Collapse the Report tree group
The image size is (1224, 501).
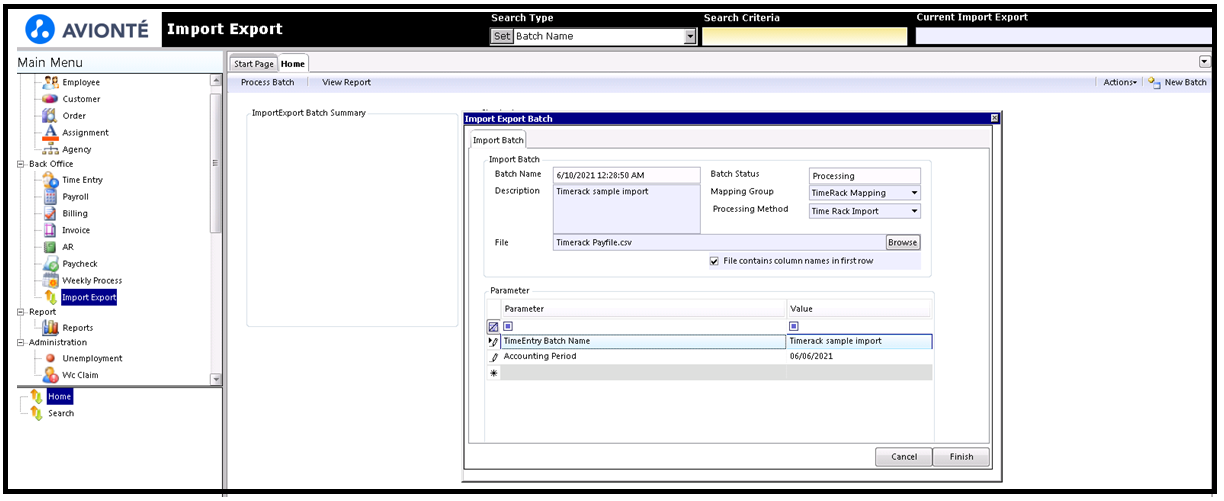[21, 312]
